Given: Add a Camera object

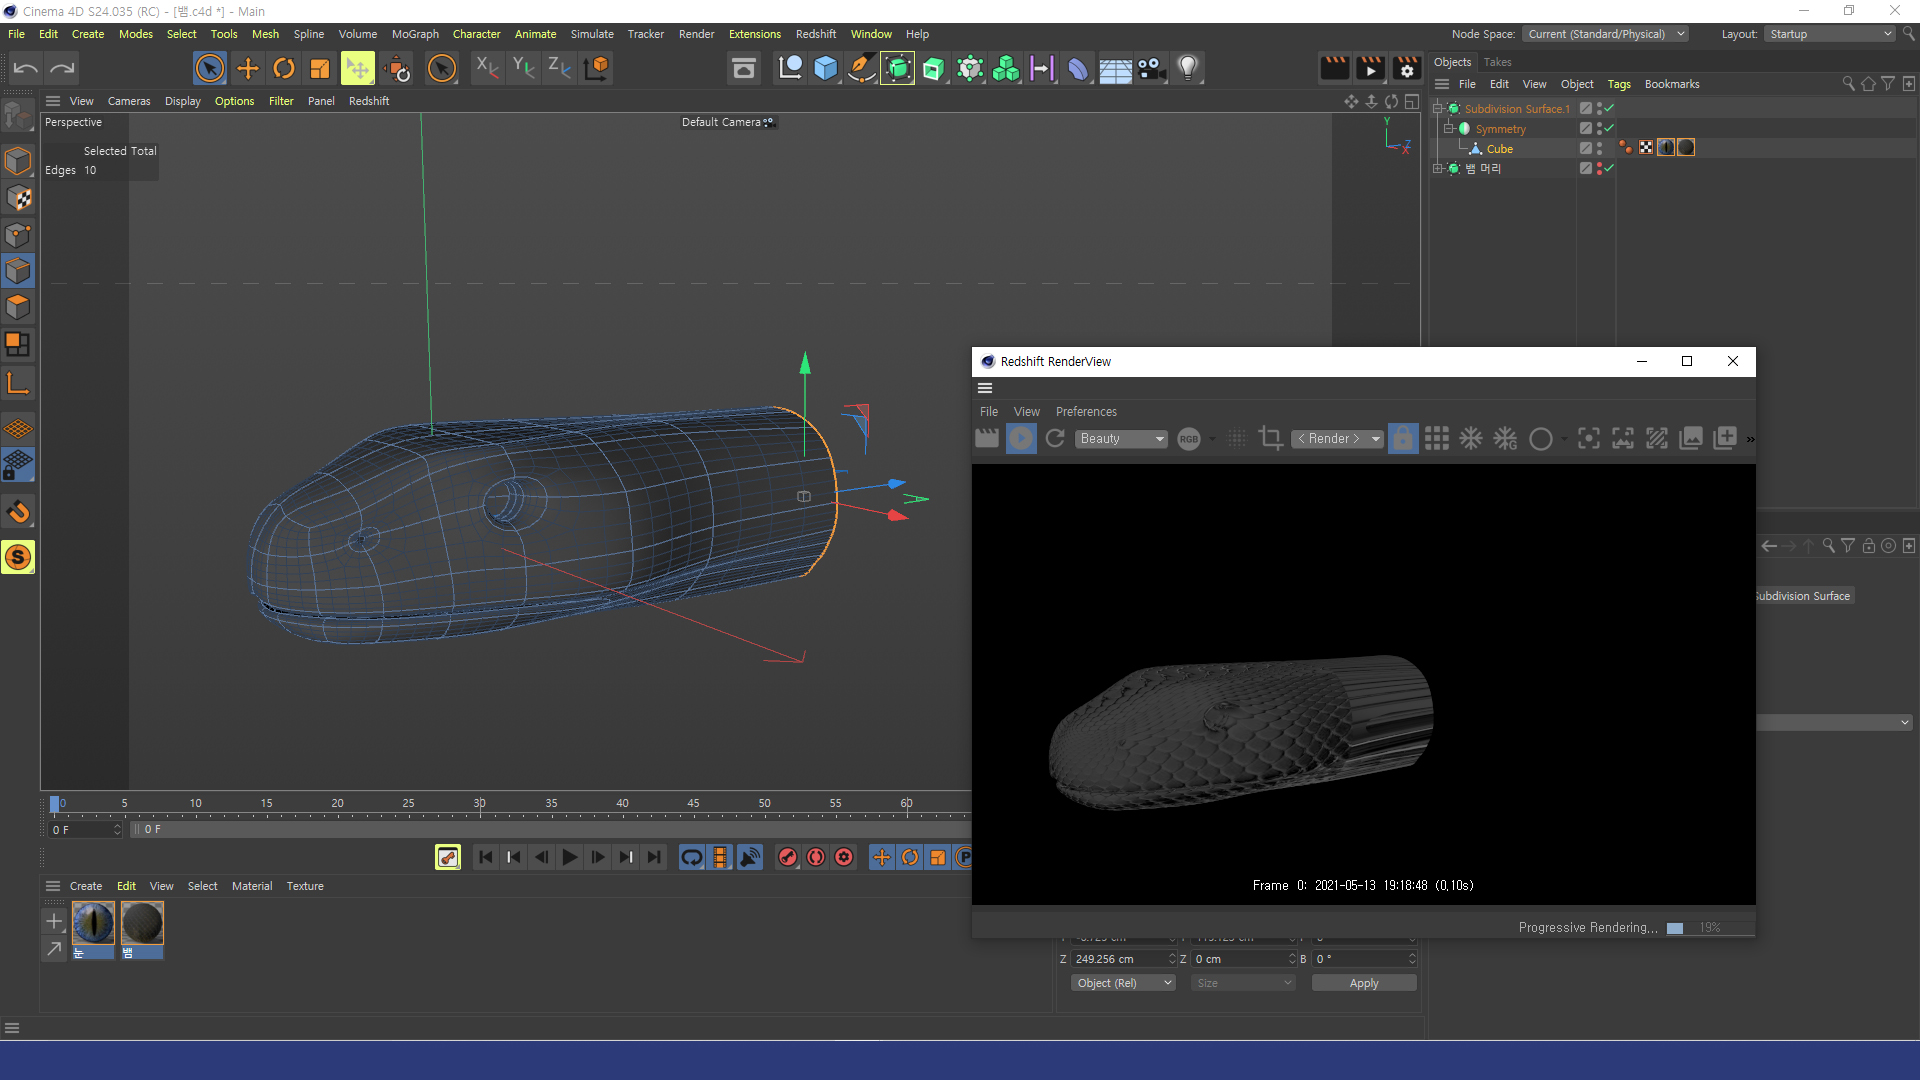Looking at the screenshot, I should click(1152, 68).
